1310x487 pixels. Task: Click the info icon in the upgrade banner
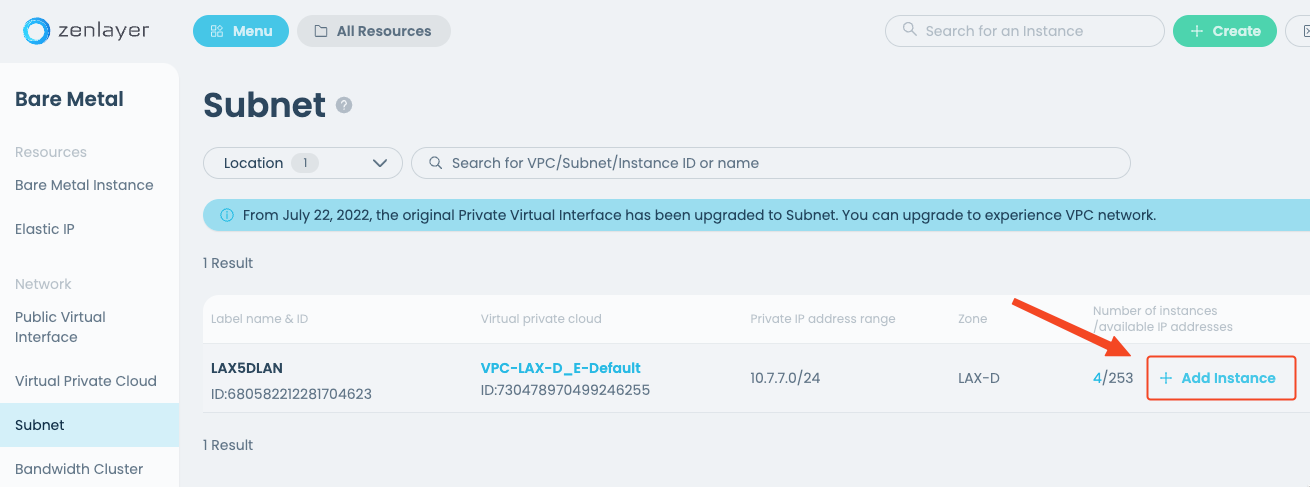[x=226, y=215]
